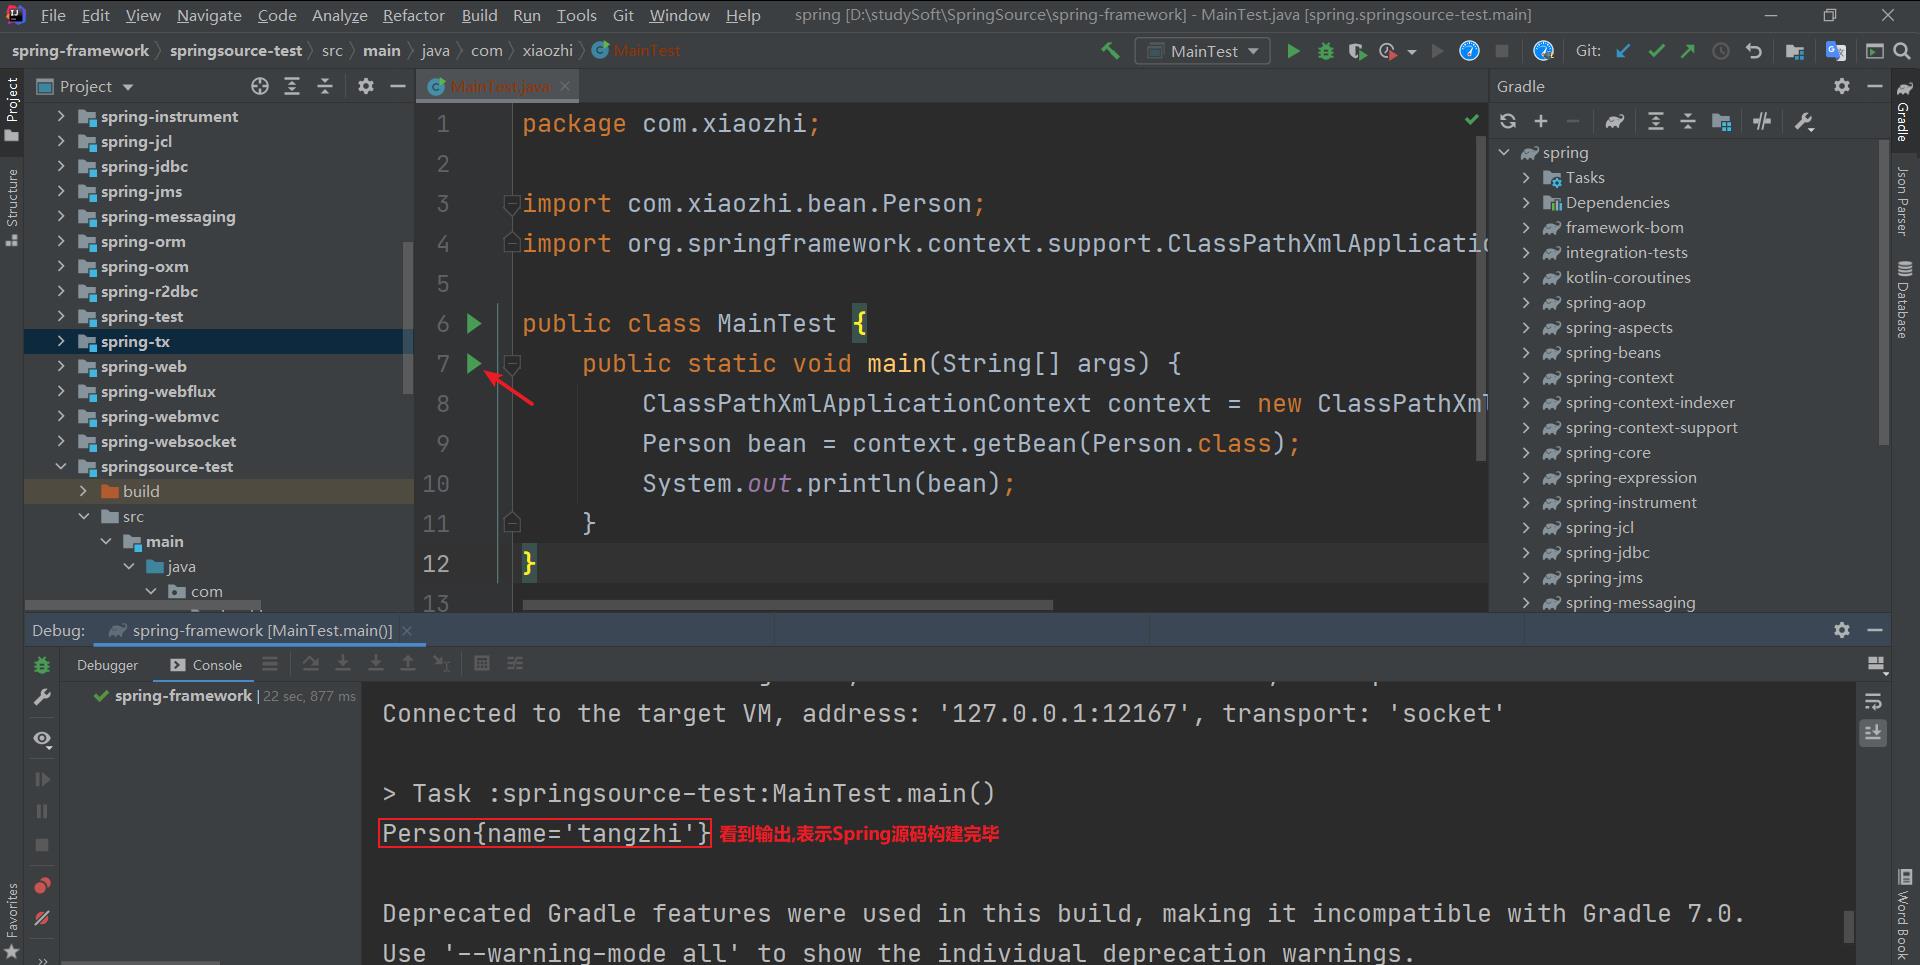Collapse the spring root in Gradle
Image resolution: width=1920 pixels, height=965 pixels.
[x=1504, y=152]
